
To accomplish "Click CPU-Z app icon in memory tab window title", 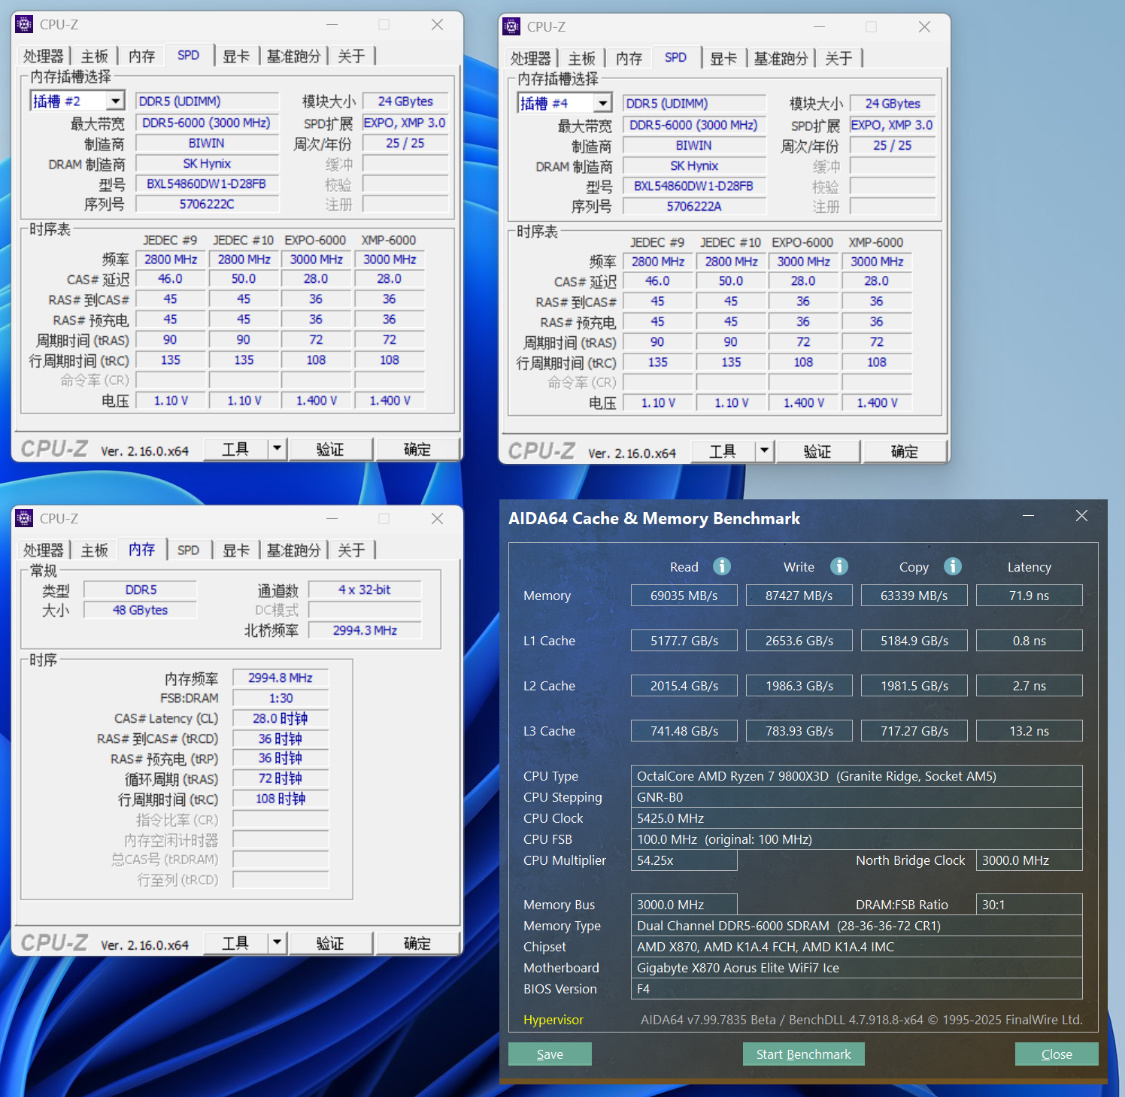I will (x=24, y=518).
